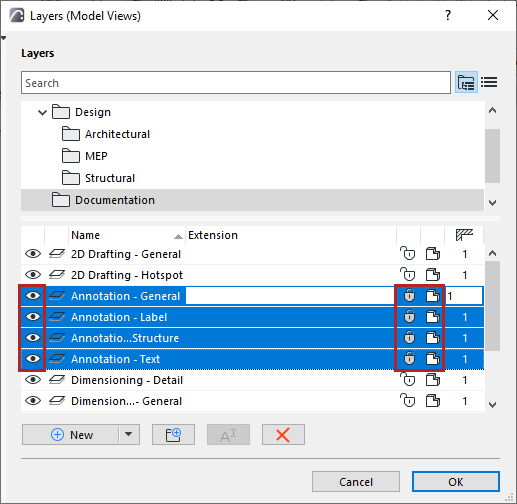Hide the Annotation - General layer

[33, 296]
